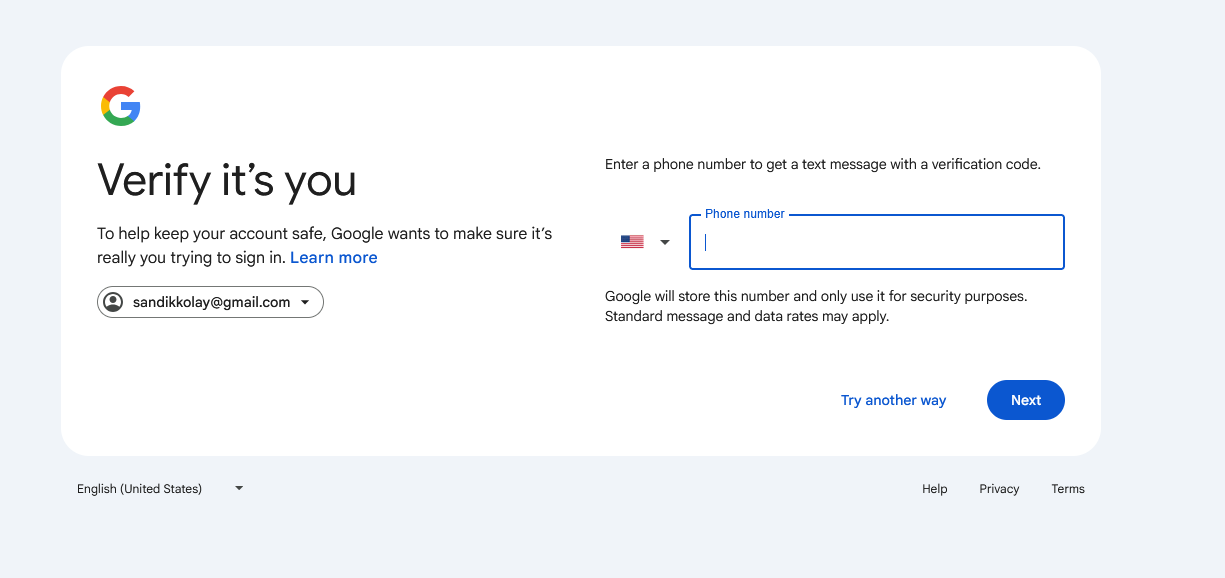This screenshot has width=1225, height=578.
Task: Click the keep your account safe description
Action: [324, 245]
